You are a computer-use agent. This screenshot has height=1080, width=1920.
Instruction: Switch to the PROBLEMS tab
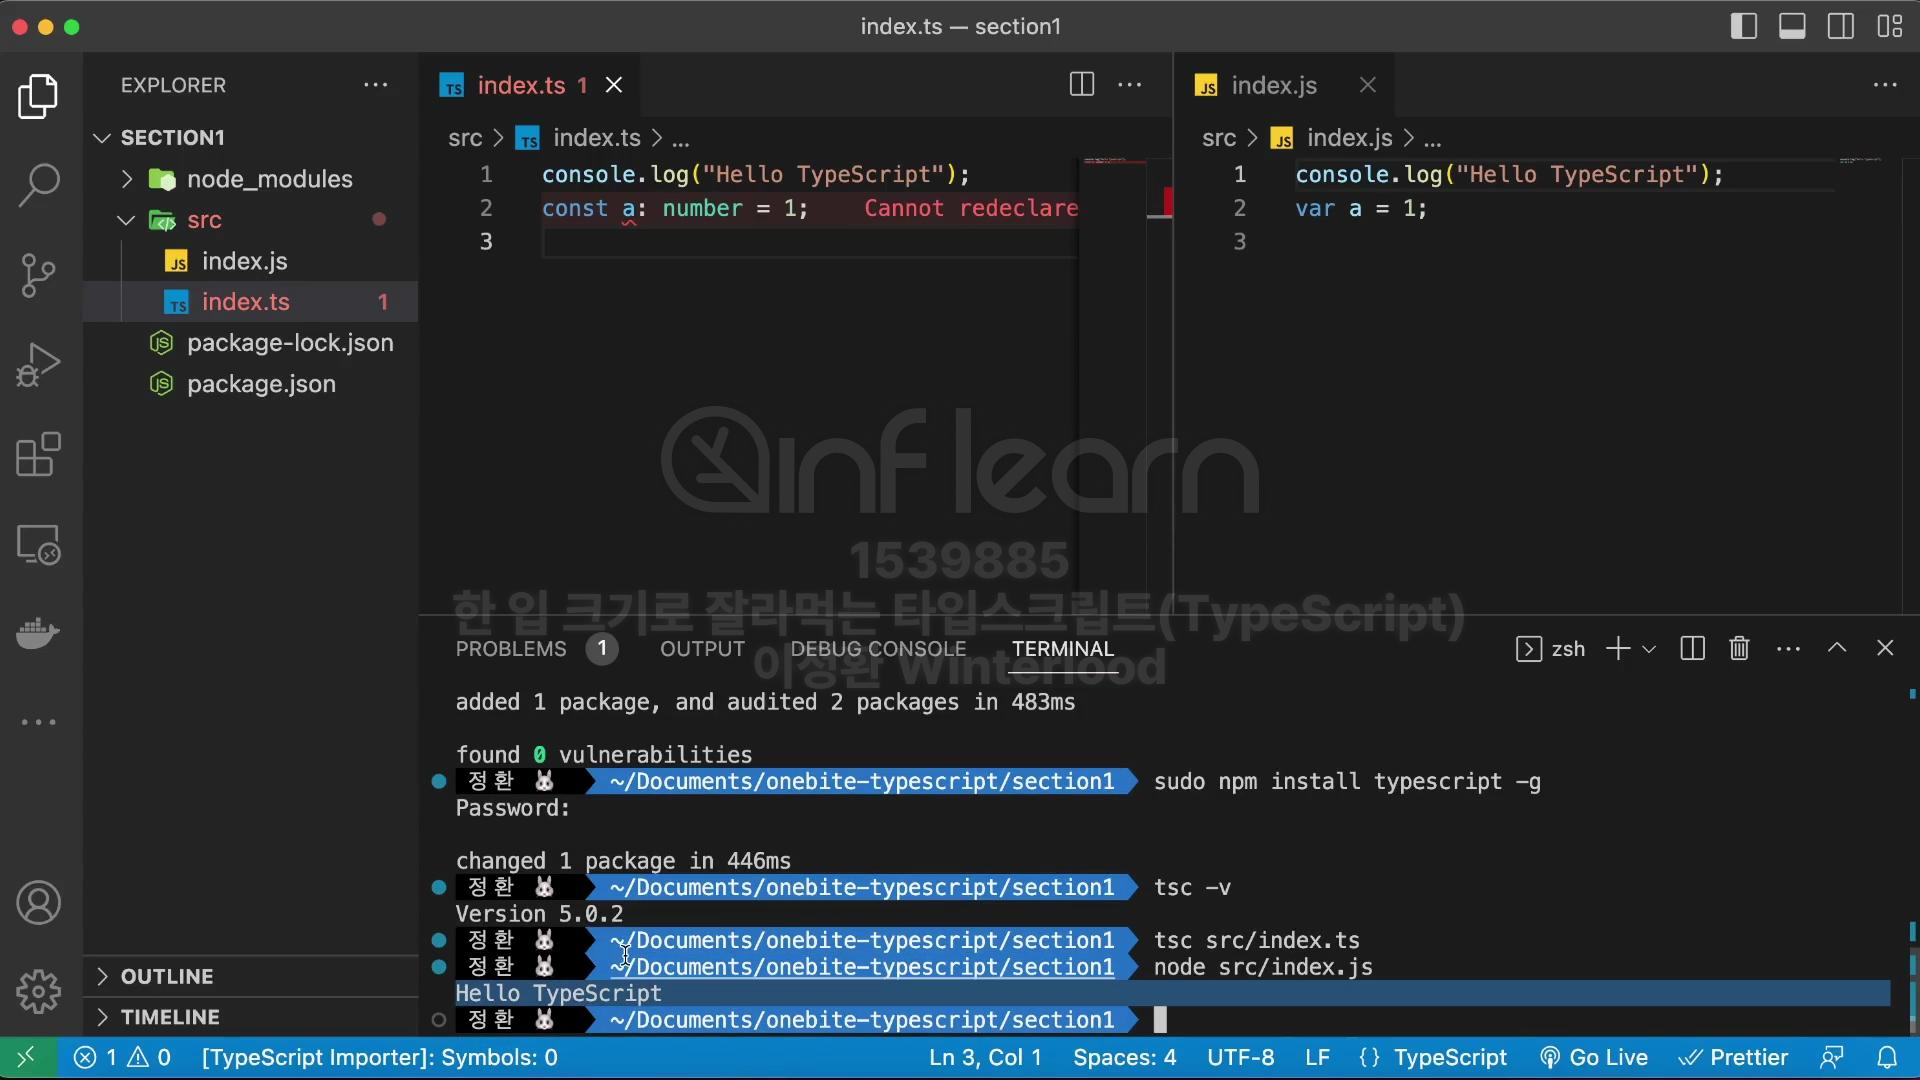click(511, 649)
